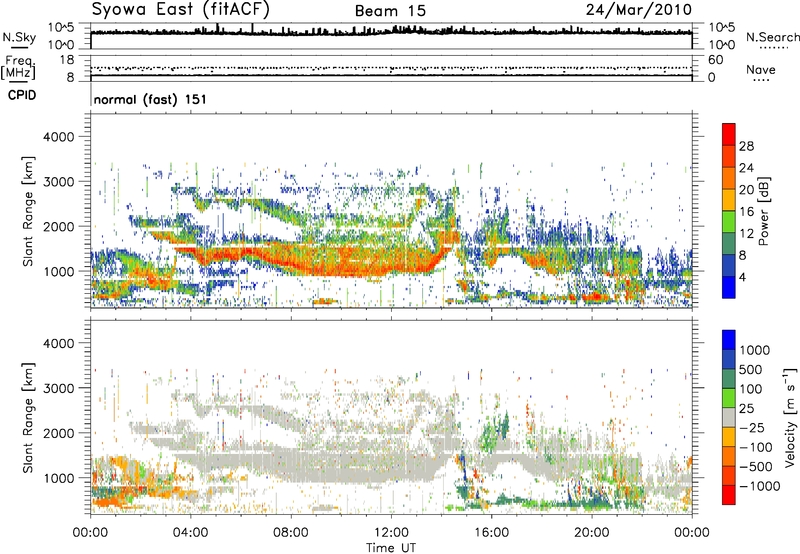
Task: Click the '28' label on Power colorbar
Action: click(746, 146)
